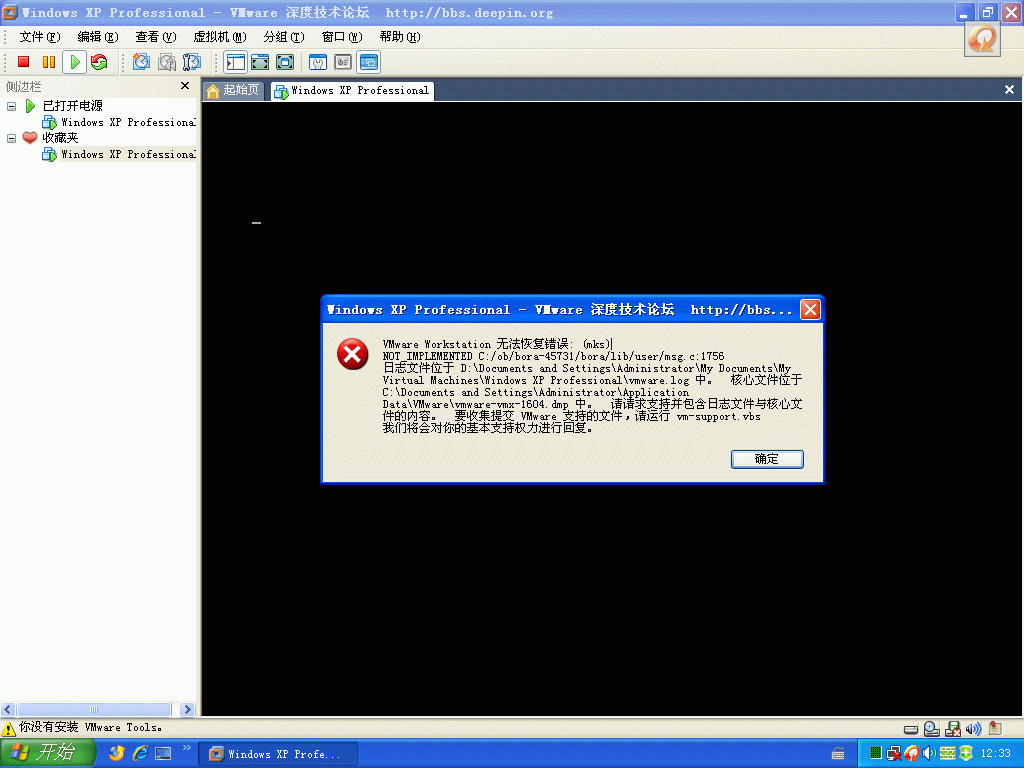Viewport: 1024px width, 768px height.
Task: Click sidebar horizontal scrollbar right arrow
Action: click(x=187, y=709)
